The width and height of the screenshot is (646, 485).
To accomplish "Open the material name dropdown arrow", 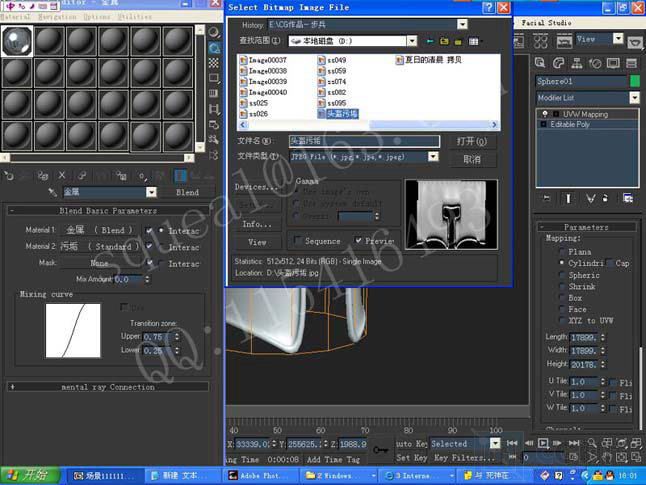I will 151,192.
